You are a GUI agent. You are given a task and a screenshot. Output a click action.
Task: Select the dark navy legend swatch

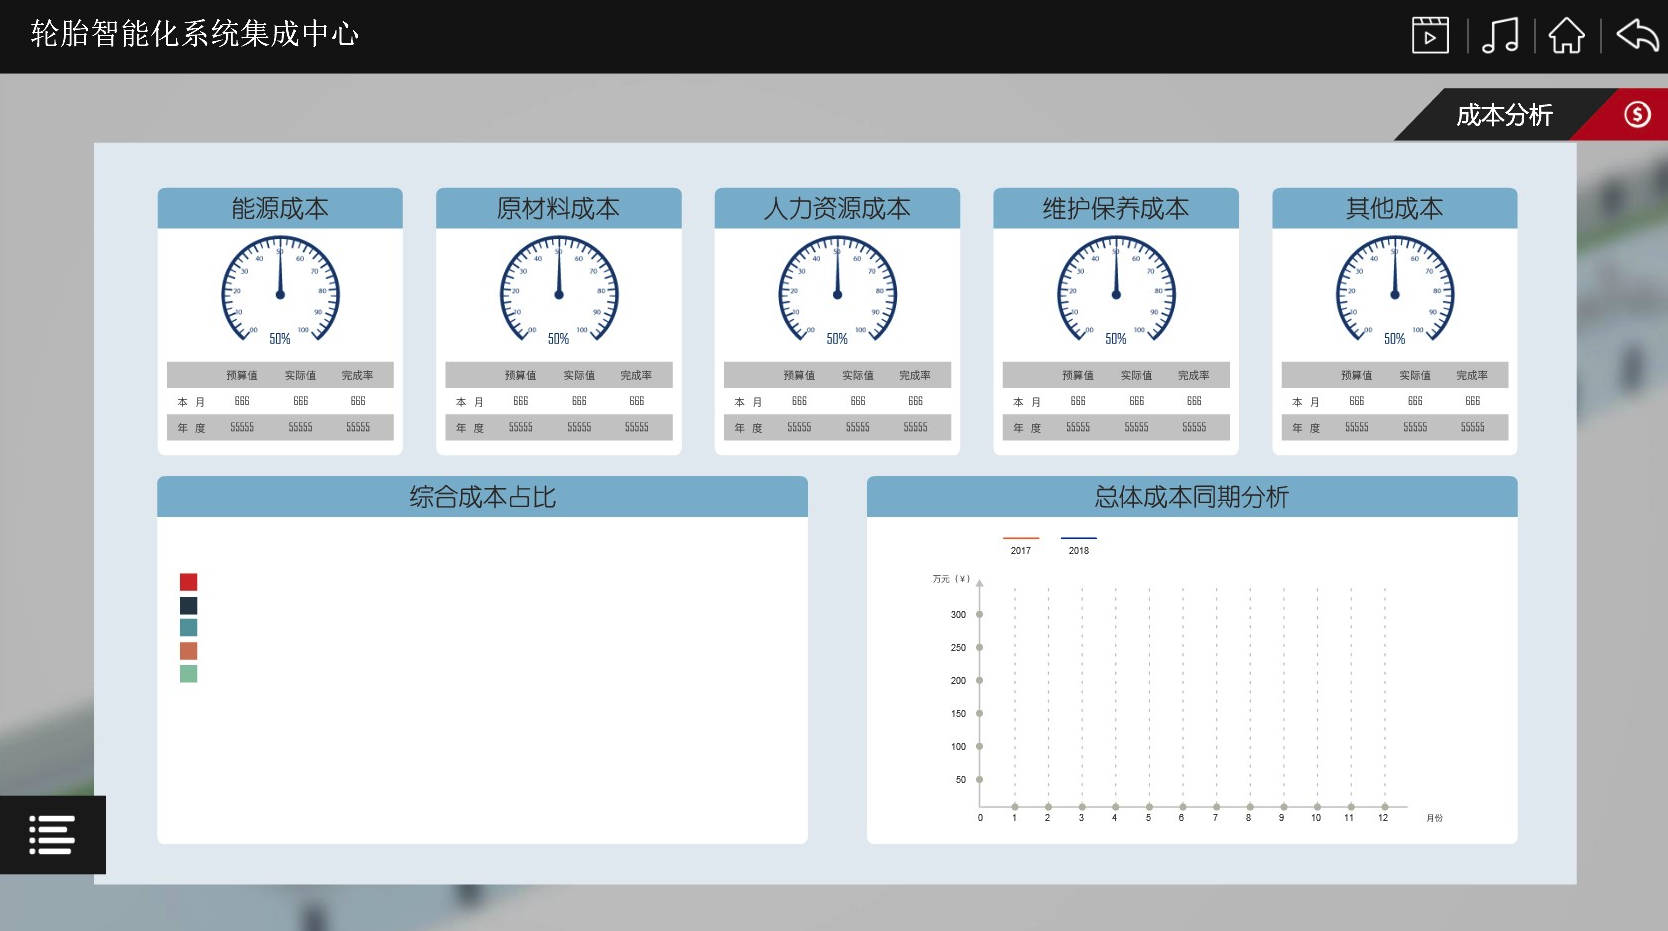point(188,605)
